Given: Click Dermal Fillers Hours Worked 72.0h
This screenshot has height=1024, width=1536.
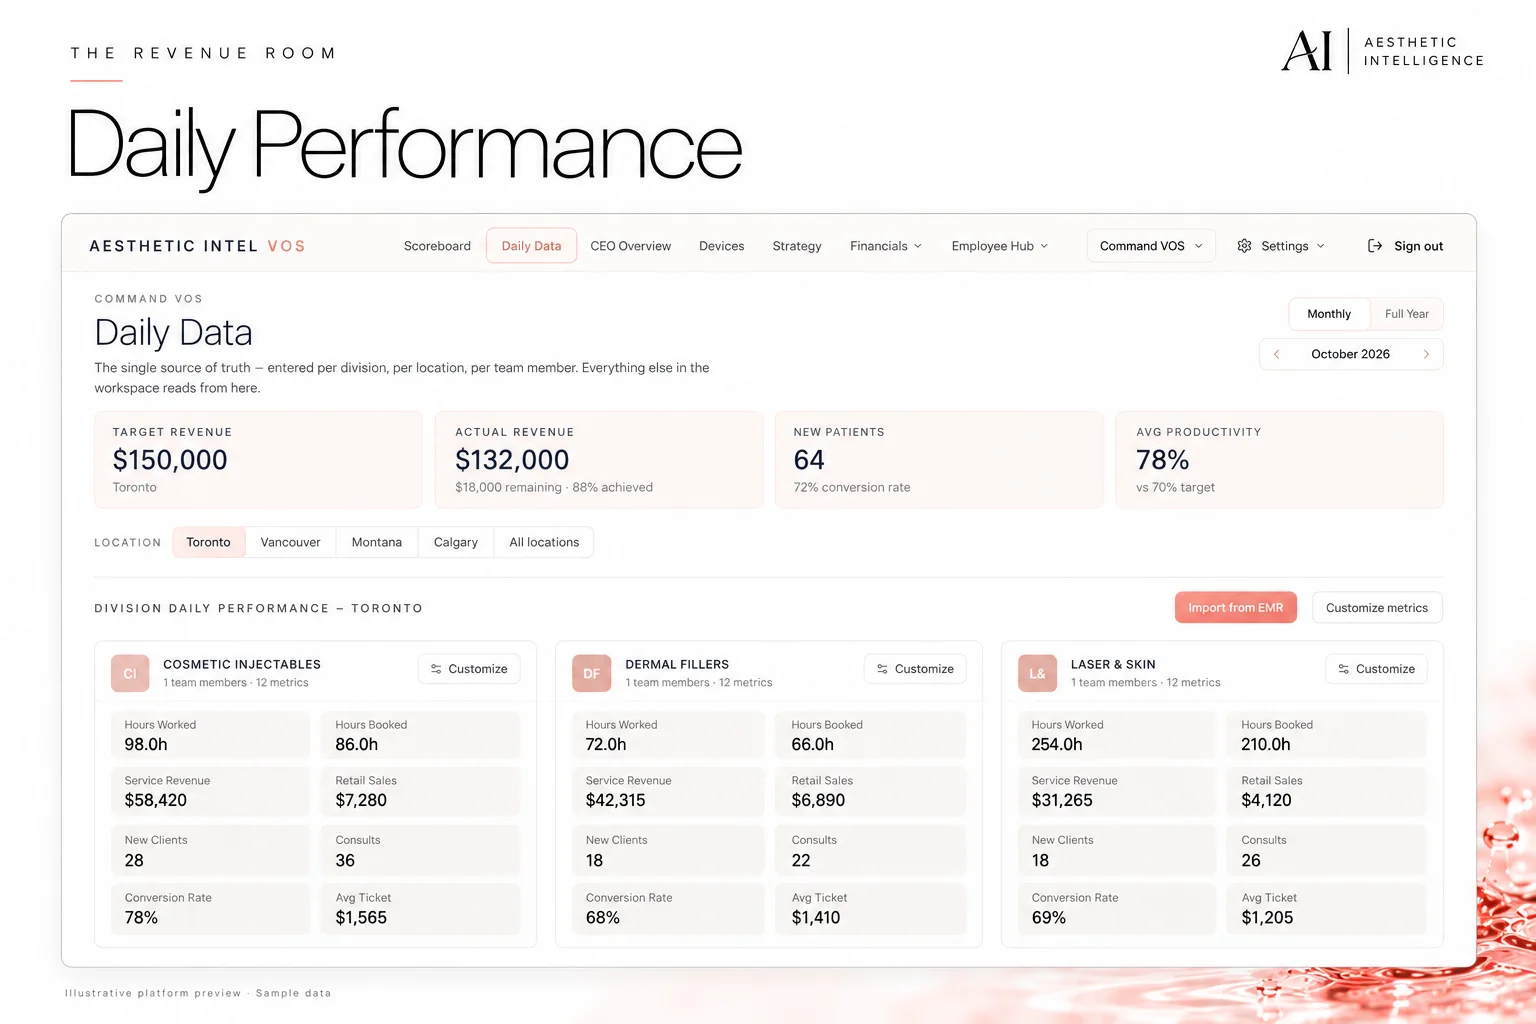Looking at the screenshot, I should (x=668, y=735).
